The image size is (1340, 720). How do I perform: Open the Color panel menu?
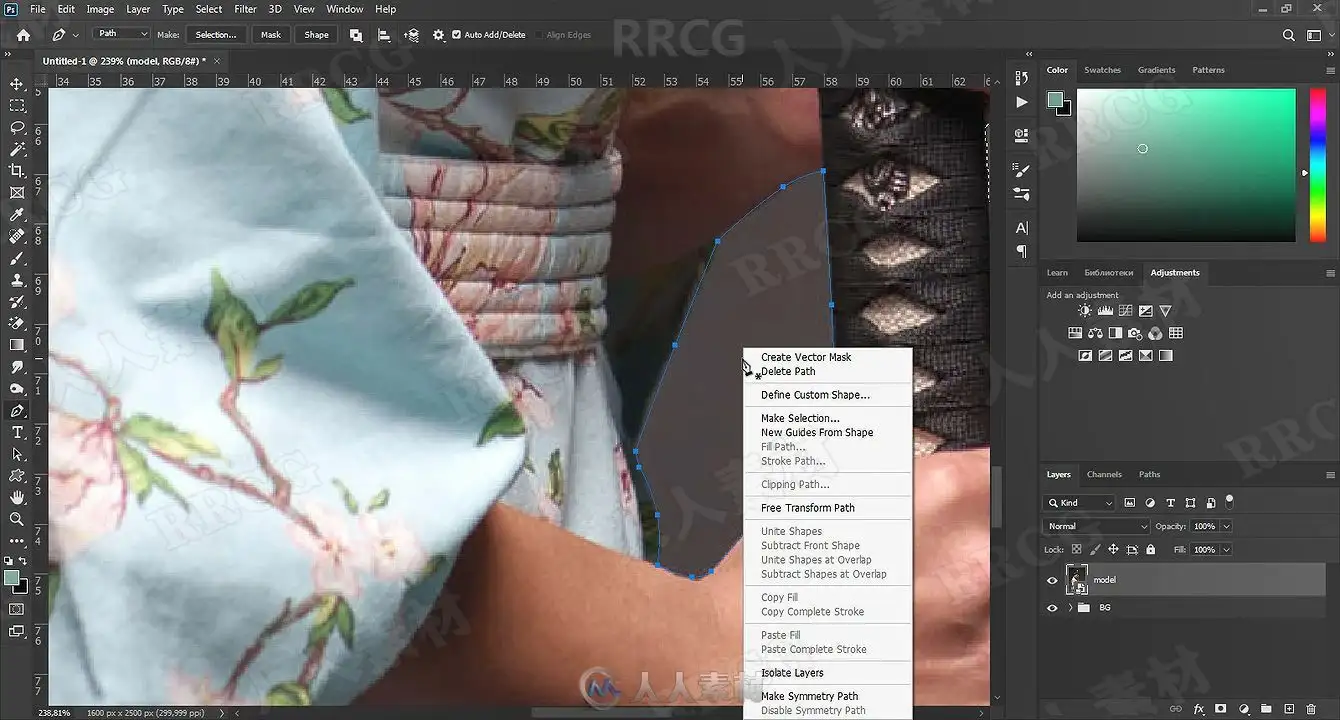(x=1330, y=71)
